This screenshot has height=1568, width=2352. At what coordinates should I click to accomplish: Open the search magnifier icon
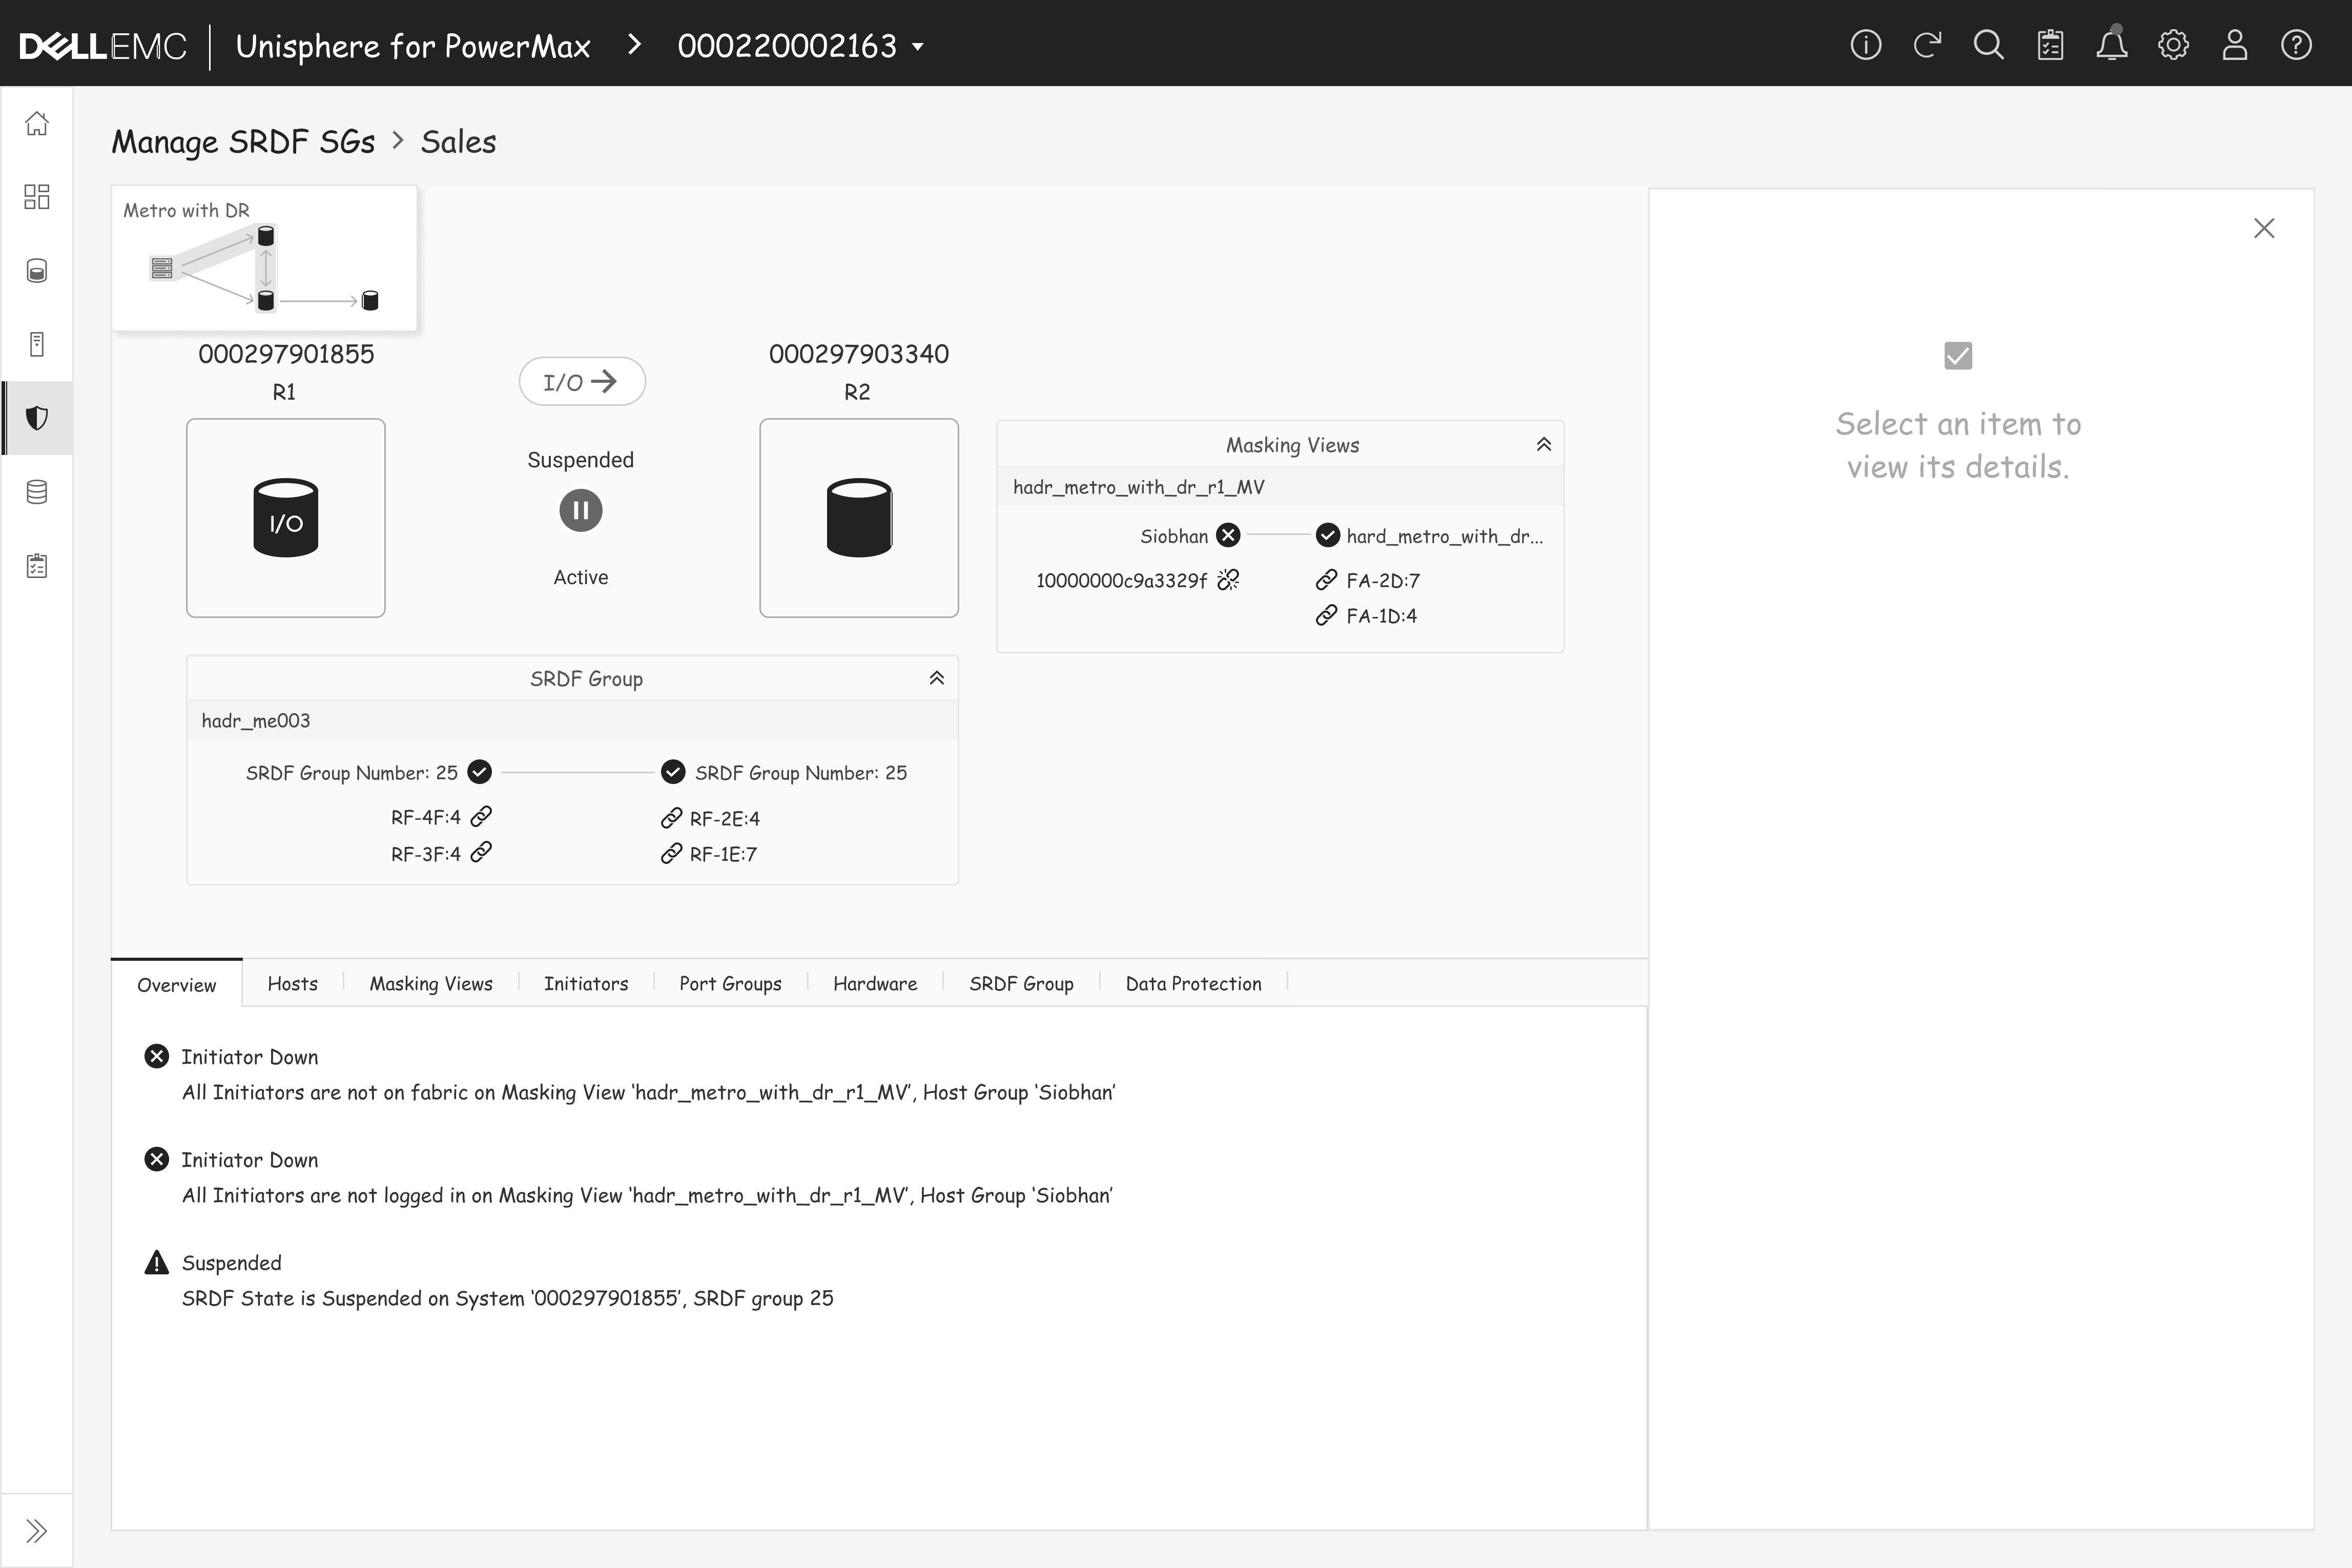point(1988,46)
